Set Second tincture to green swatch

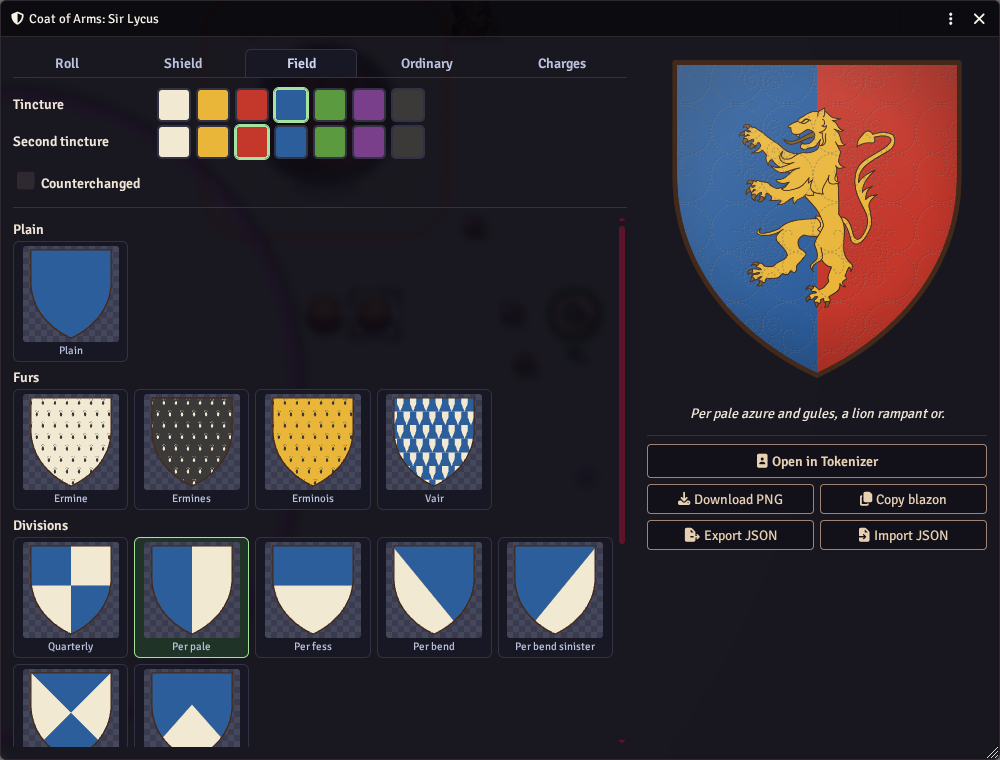pos(330,142)
